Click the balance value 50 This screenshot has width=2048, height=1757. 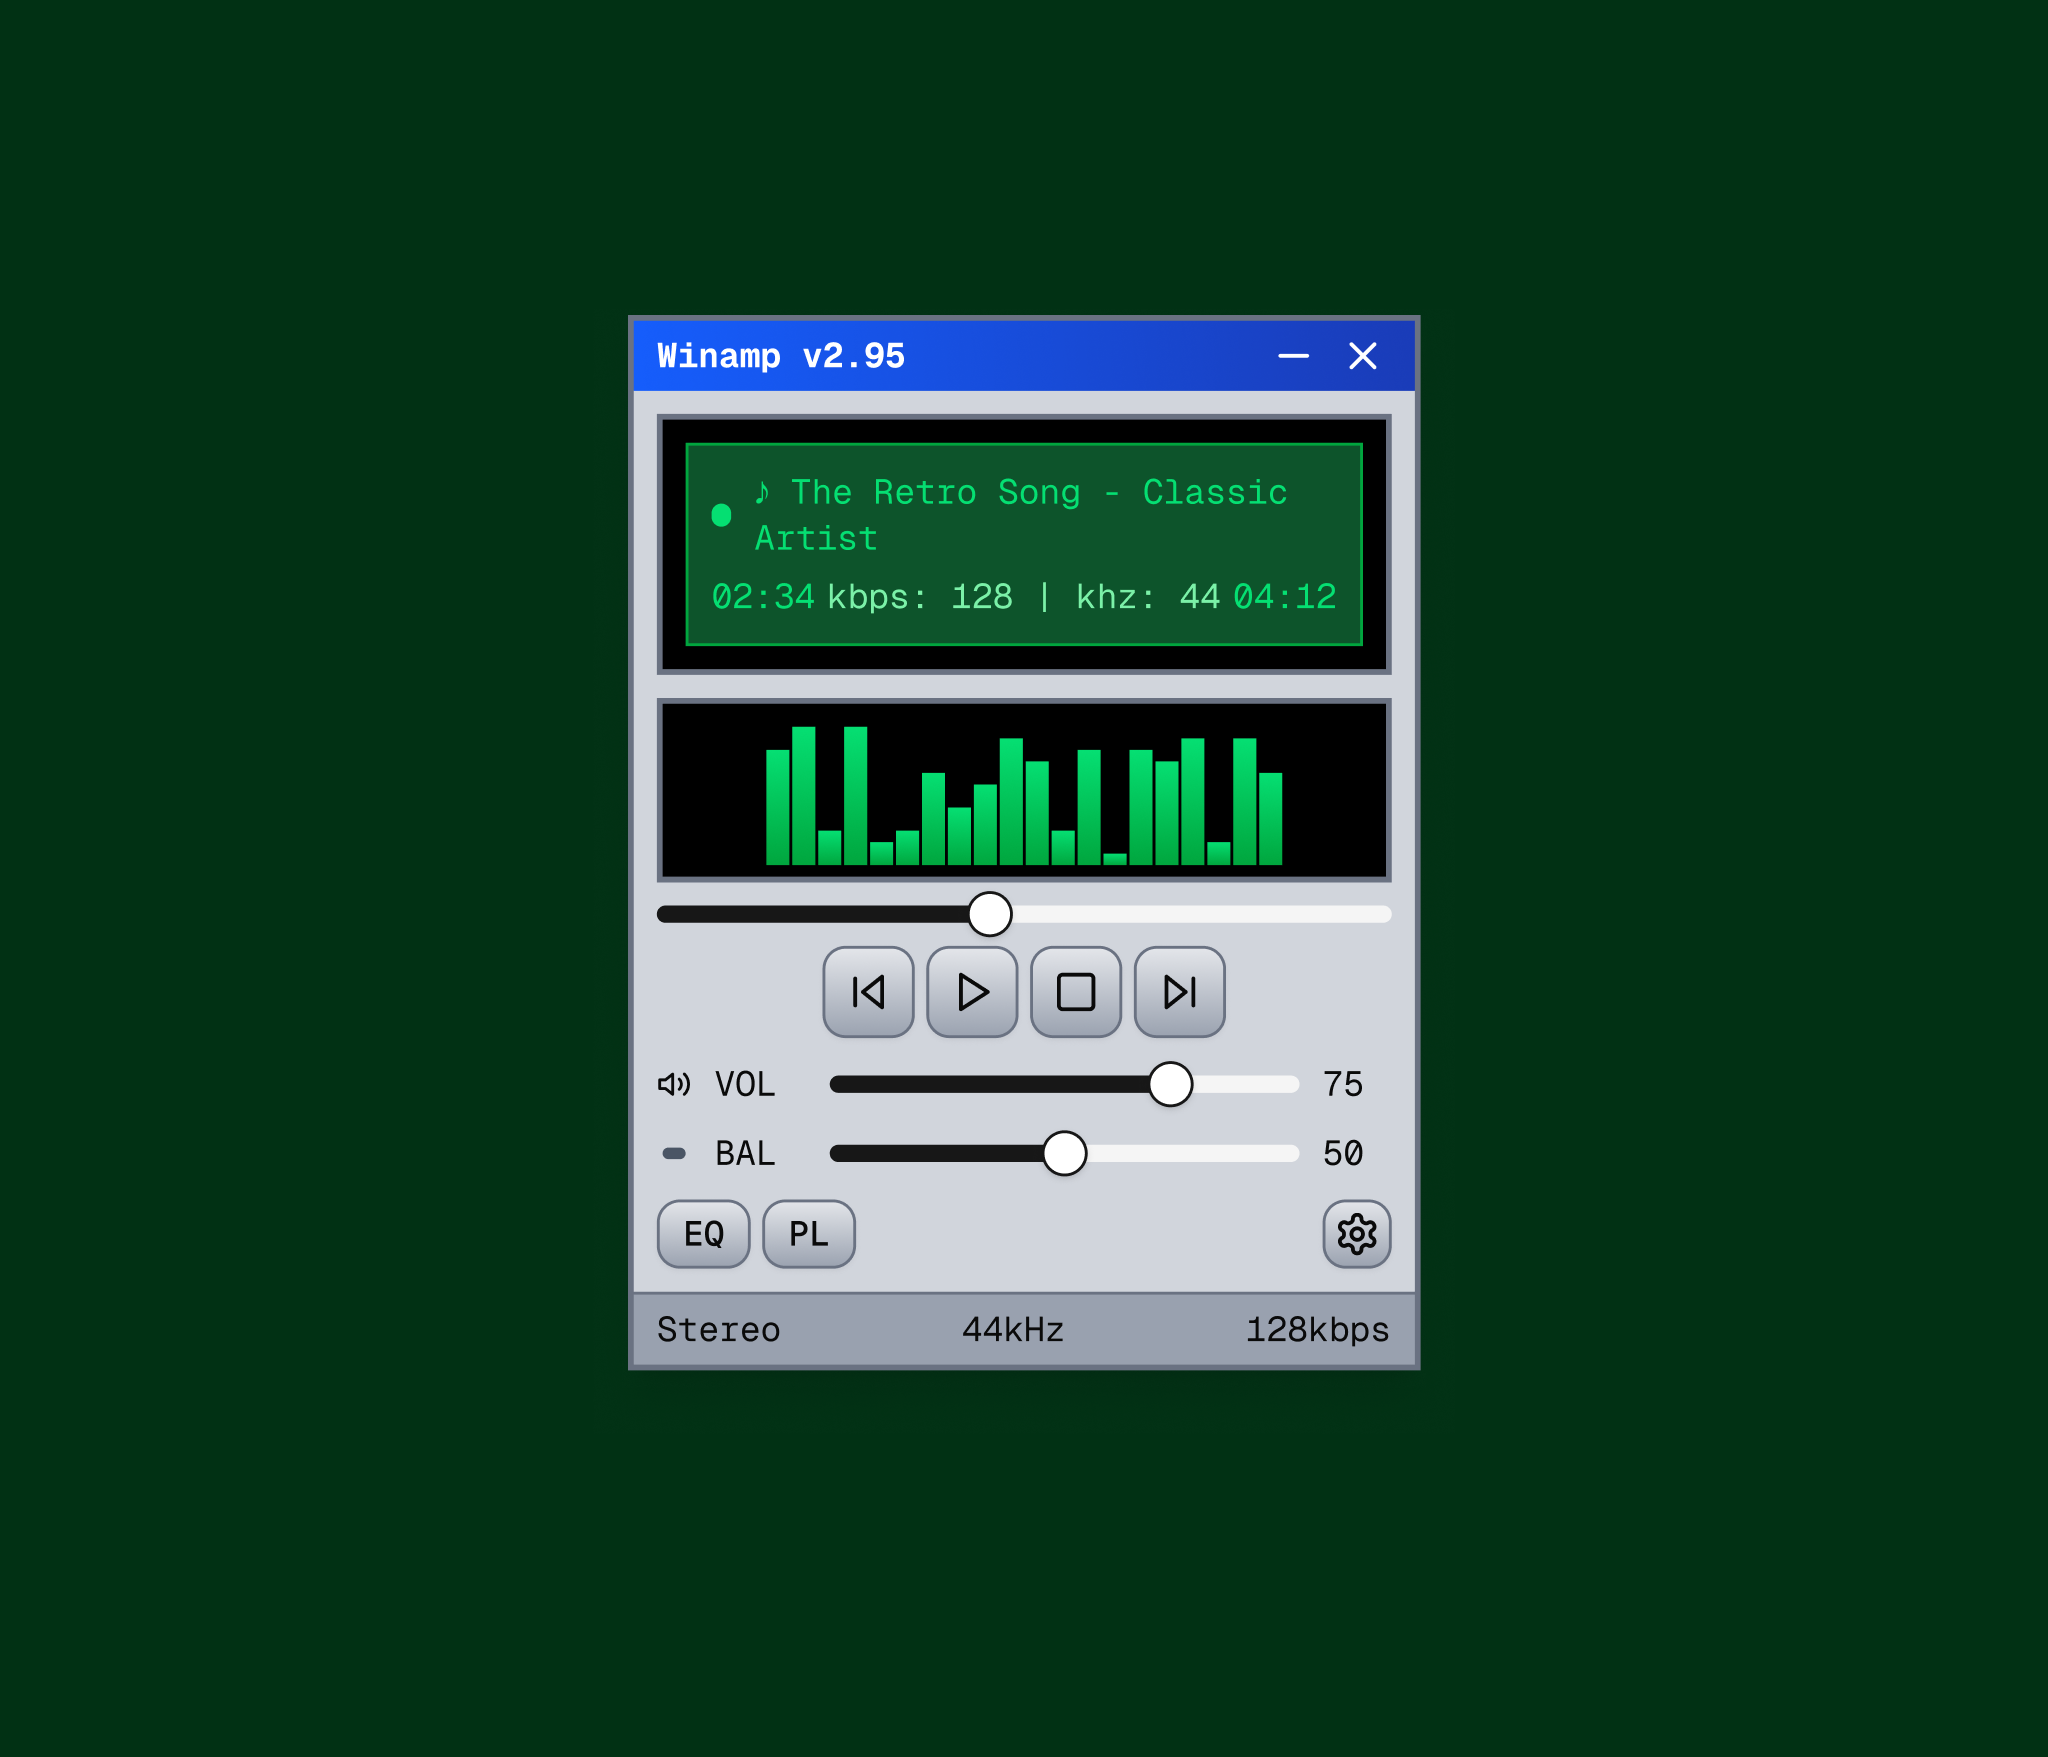(1343, 1153)
